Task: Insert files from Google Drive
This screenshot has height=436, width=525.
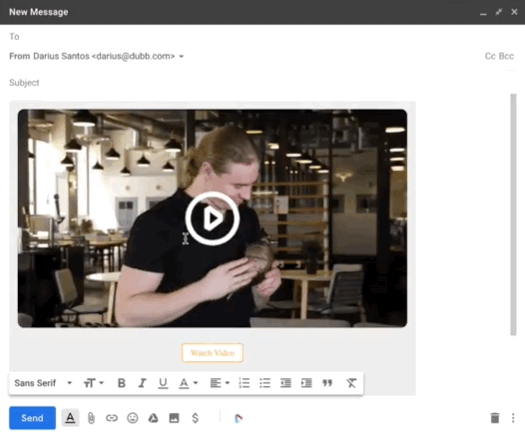Action: coord(153,418)
